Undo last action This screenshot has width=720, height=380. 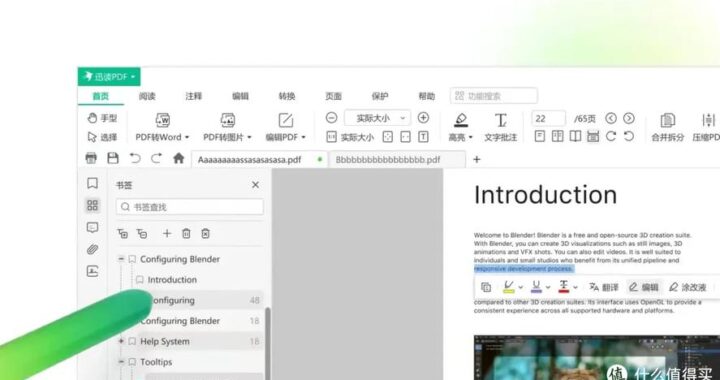(135, 158)
